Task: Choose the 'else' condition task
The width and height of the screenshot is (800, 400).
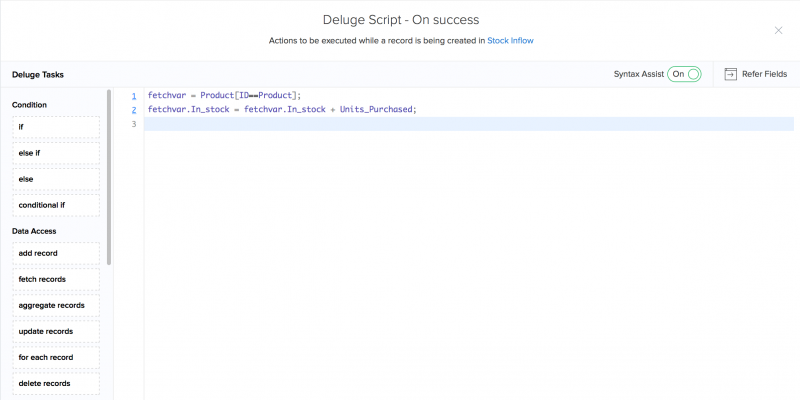Action: coord(56,179)
